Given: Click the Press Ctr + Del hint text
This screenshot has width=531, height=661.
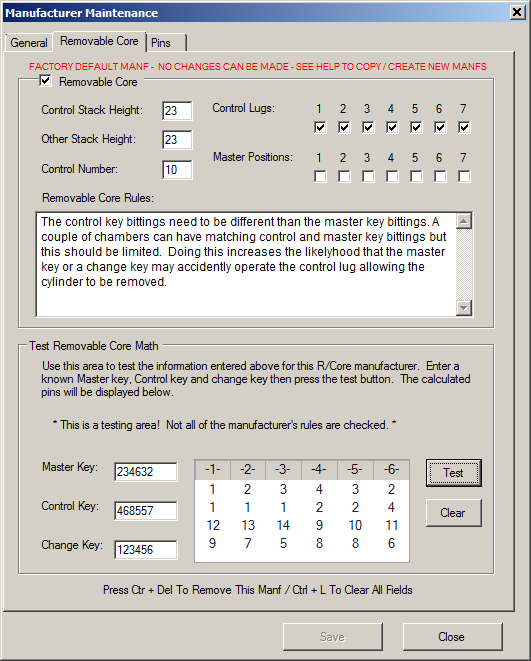Looking at the screenshot, I should click(257, 590).
